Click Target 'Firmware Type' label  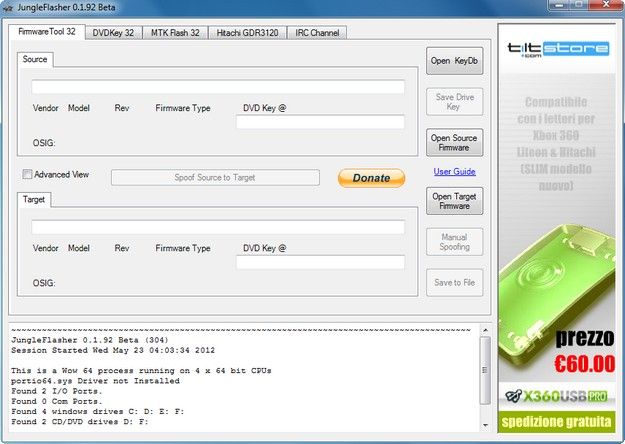pyautogui.click(x=183, y=248)
